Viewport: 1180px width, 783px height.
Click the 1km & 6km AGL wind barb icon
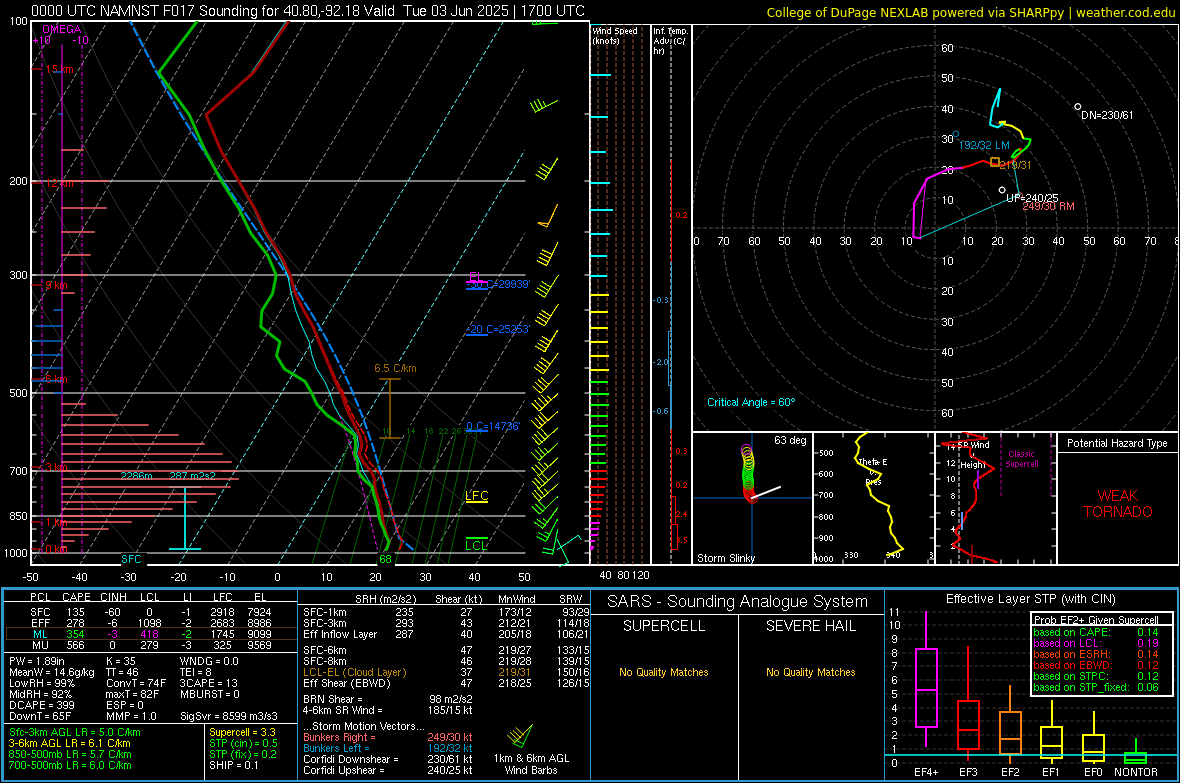click(x=520, y=735)
